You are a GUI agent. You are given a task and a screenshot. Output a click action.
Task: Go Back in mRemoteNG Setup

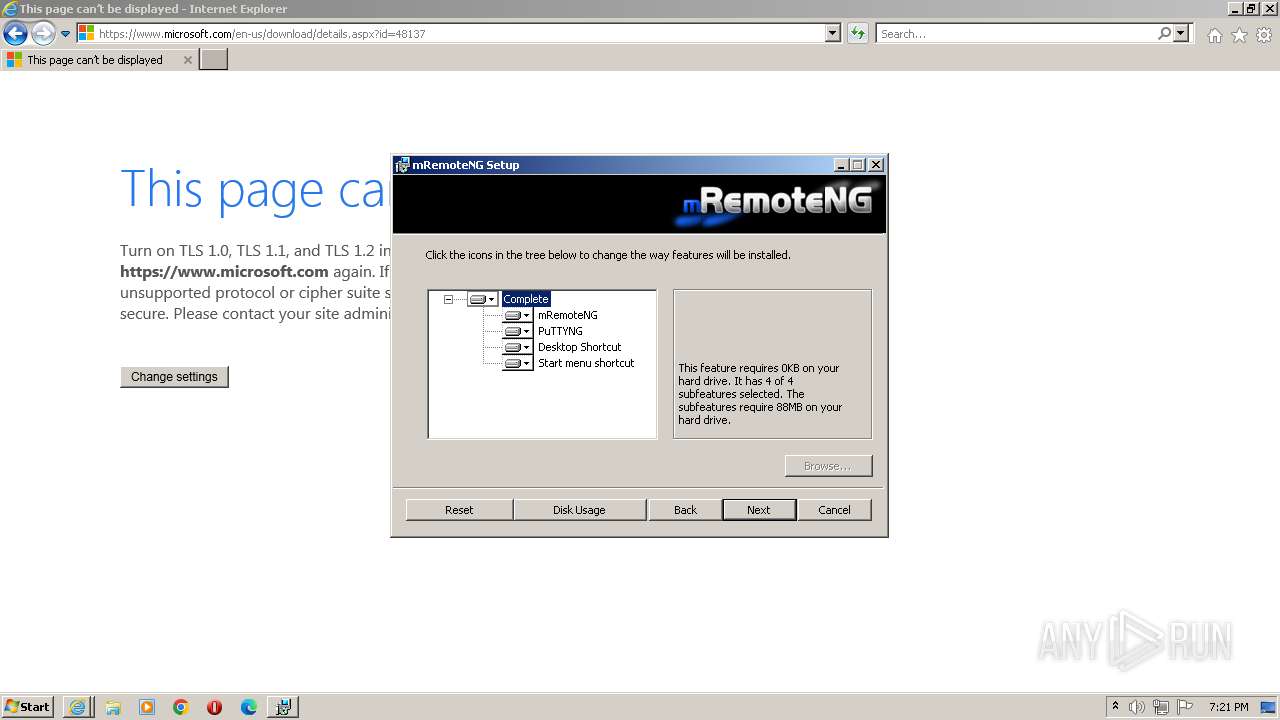[x=685, y=510]
